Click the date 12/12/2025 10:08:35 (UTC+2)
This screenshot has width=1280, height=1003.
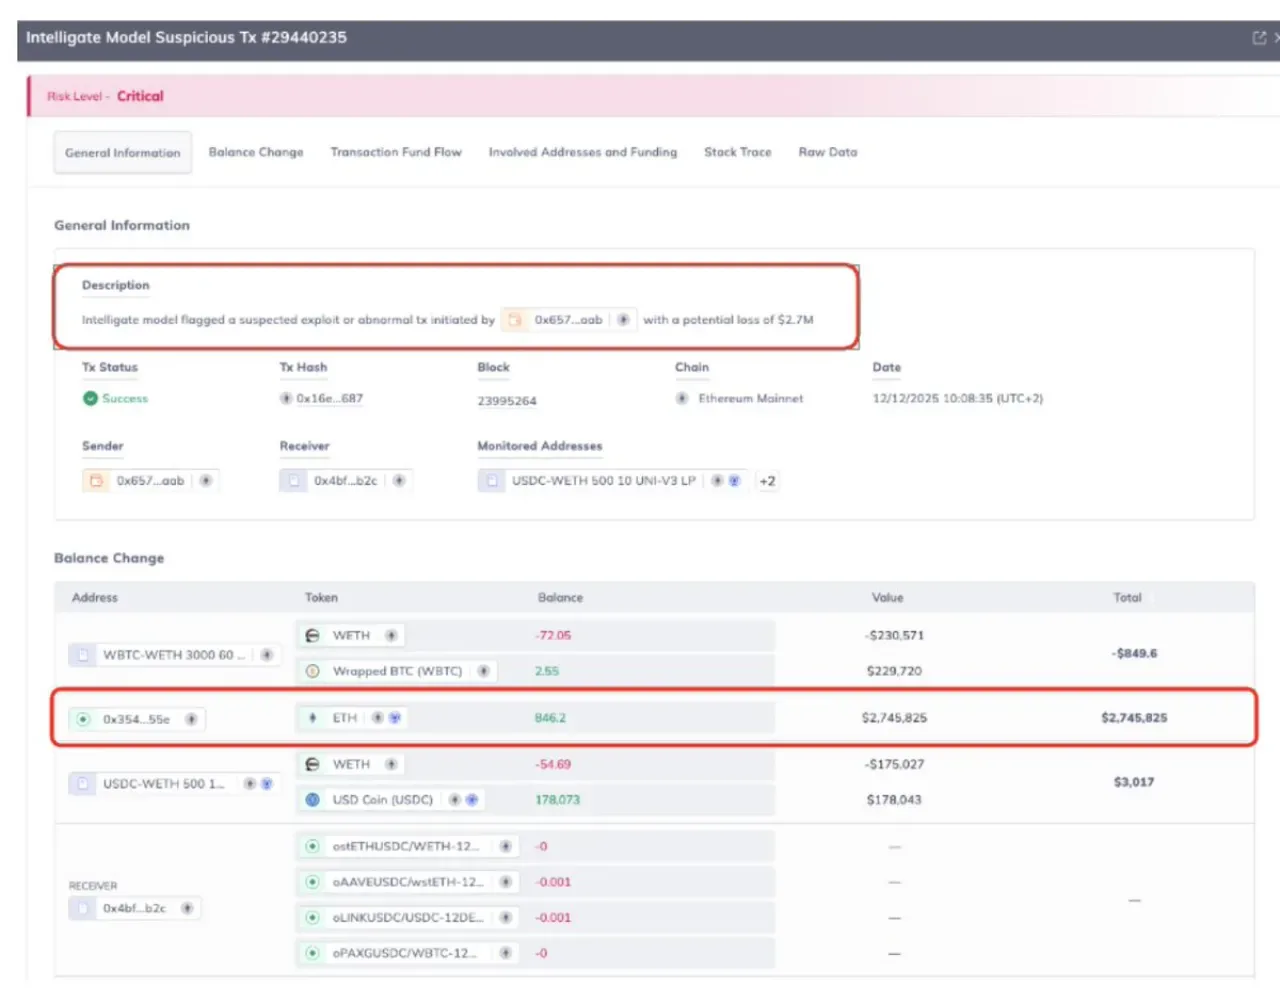958,398
